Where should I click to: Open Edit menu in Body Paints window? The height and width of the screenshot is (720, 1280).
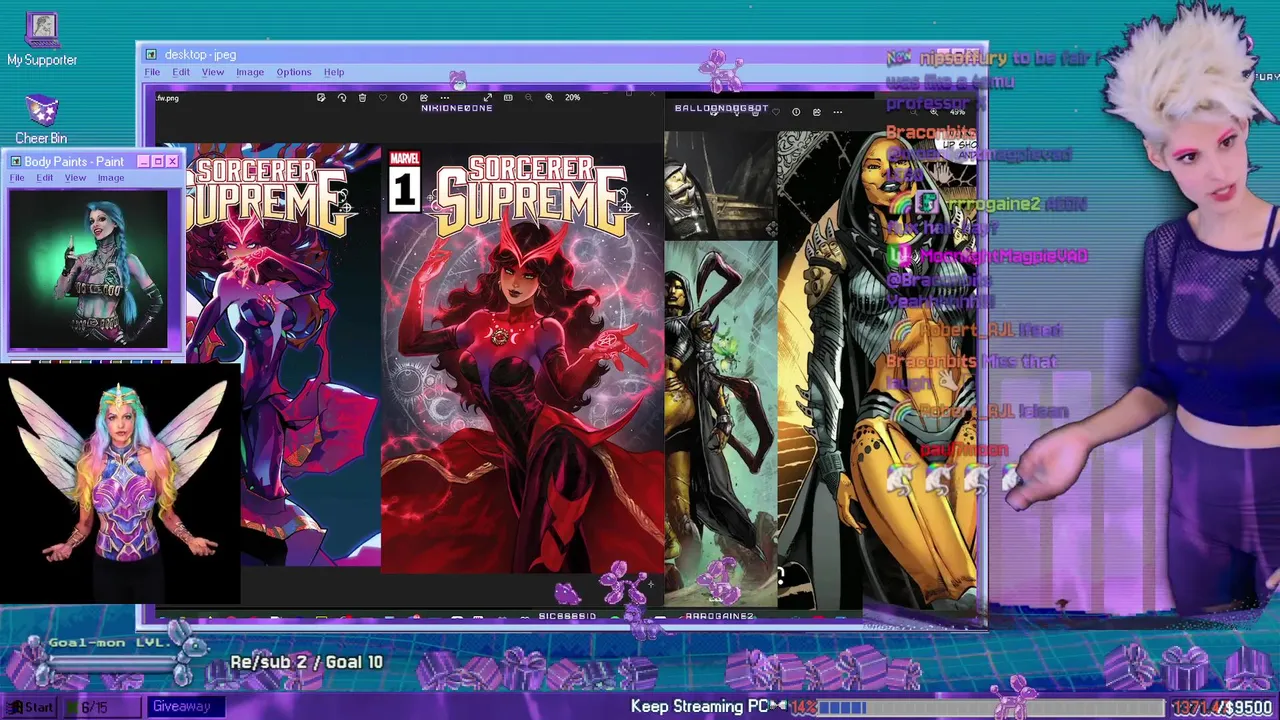pos(45,178)
